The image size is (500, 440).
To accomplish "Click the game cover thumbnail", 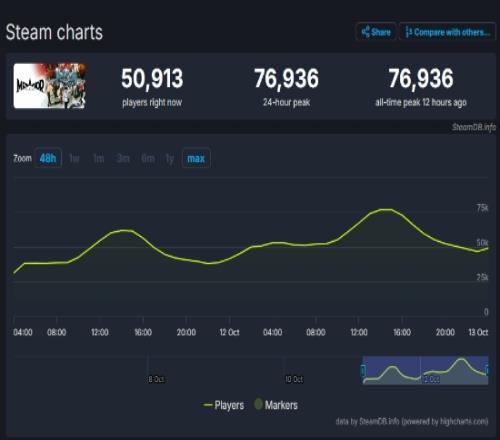I will click(x=50, y=86).
